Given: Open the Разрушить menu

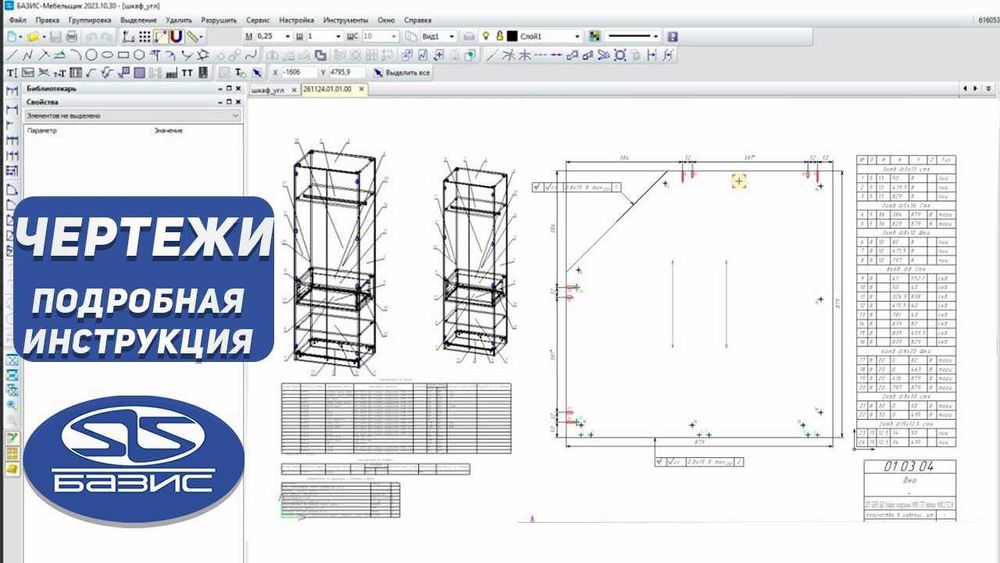Looking at the screenshot, I should [219, 20].
